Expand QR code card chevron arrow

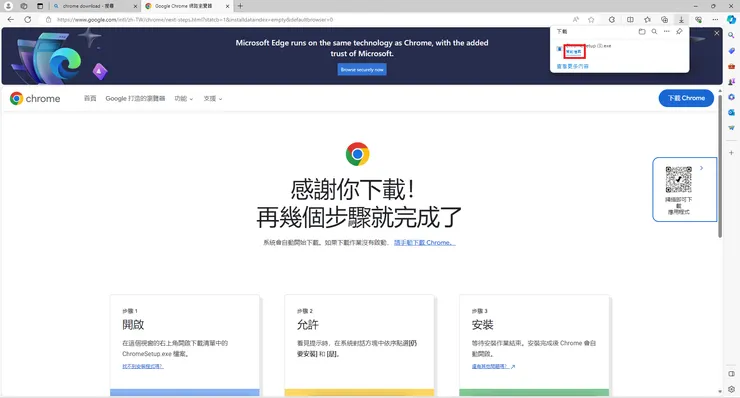point(702,168)
